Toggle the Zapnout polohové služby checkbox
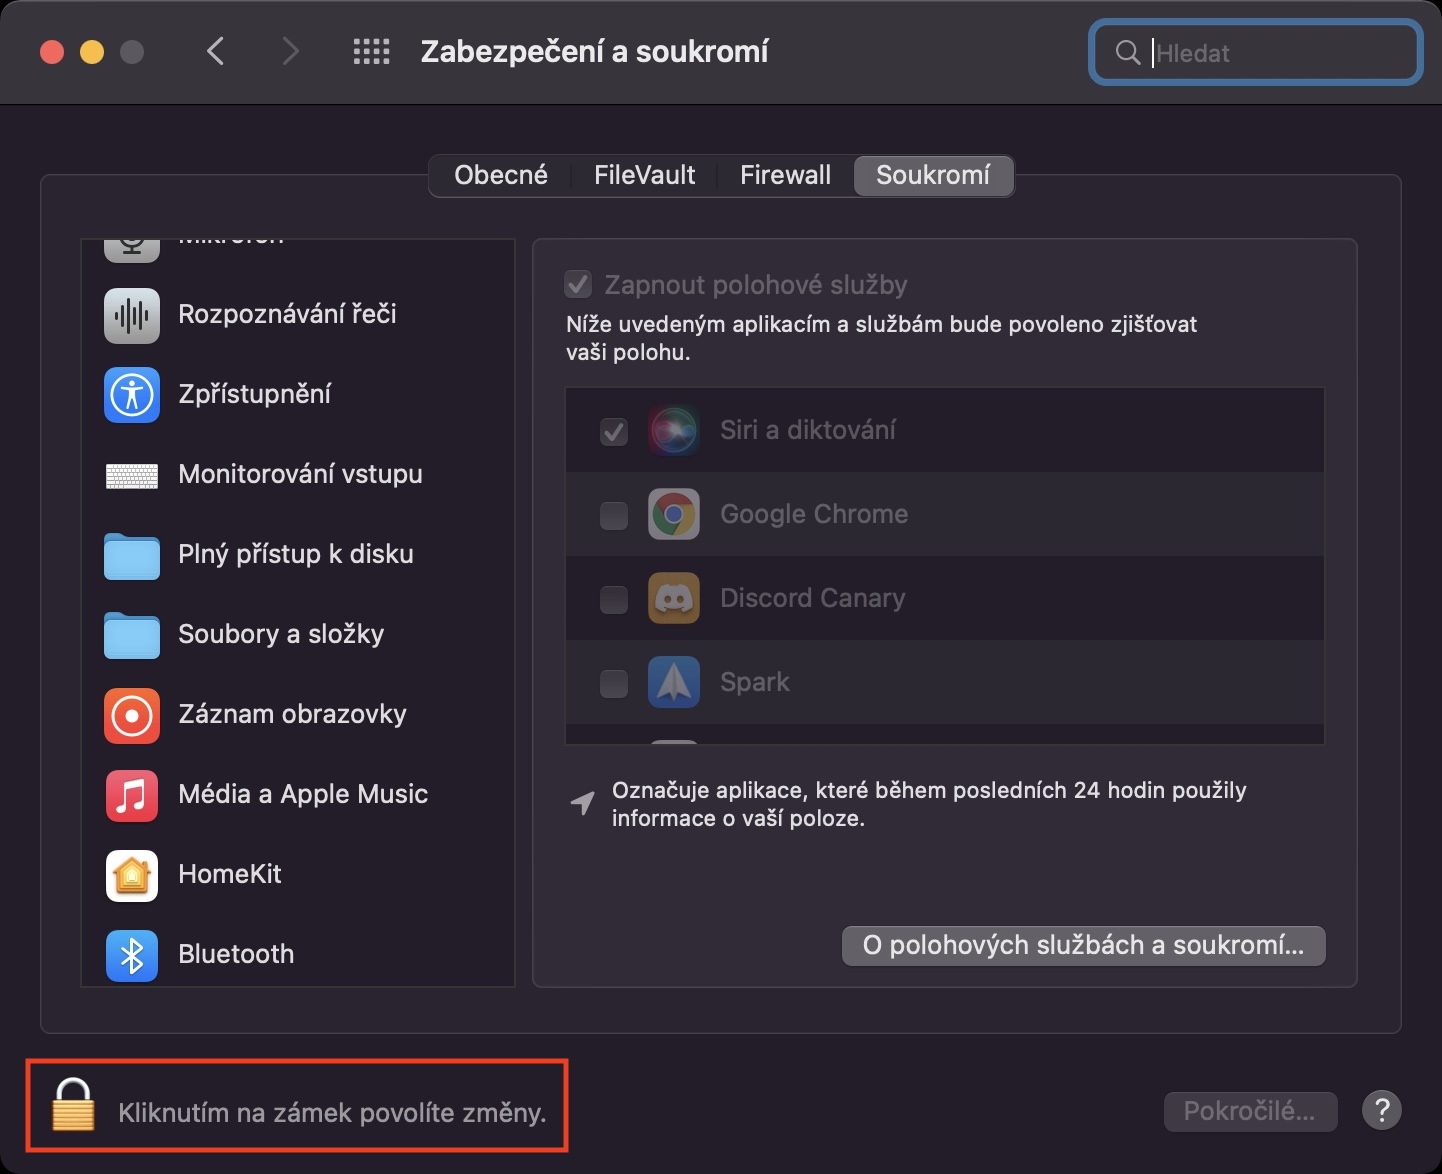The height and width of the screenshot is (1174, 1442). point(578,285)
